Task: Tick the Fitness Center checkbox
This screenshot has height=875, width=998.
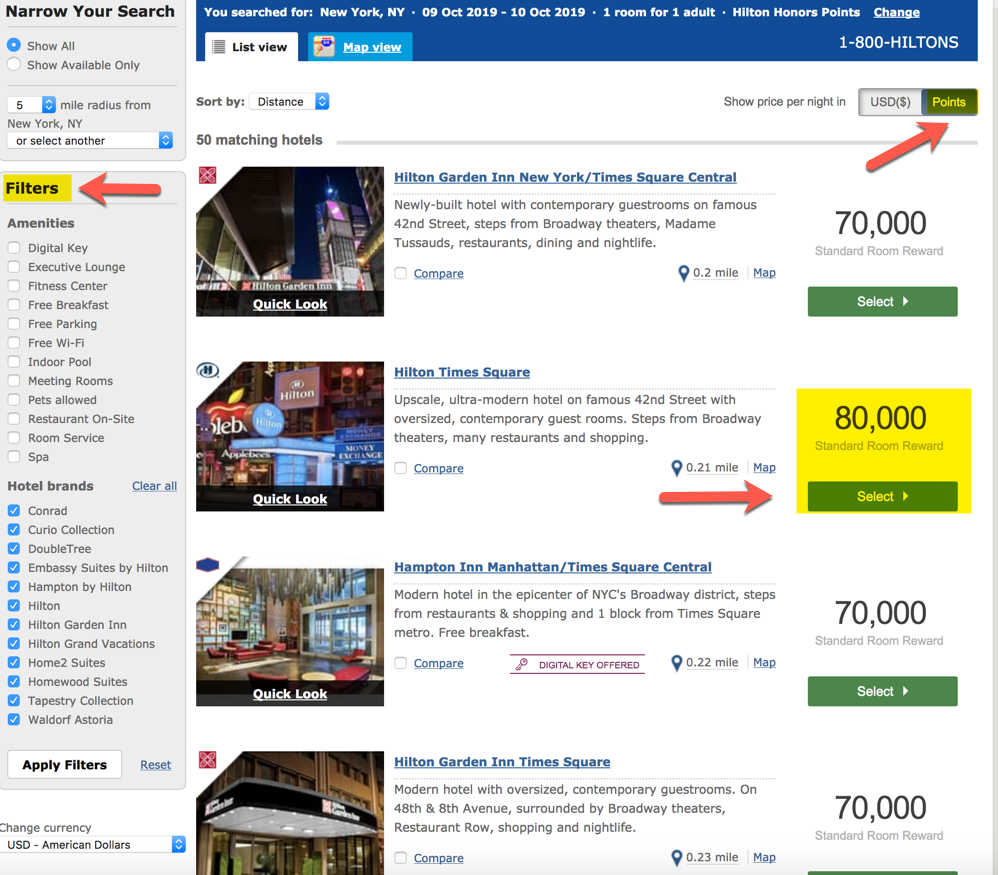Action: [13, 286]
